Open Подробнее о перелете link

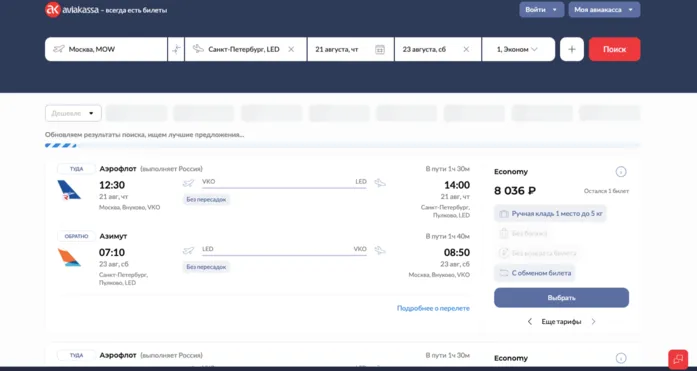coord(433,308)
